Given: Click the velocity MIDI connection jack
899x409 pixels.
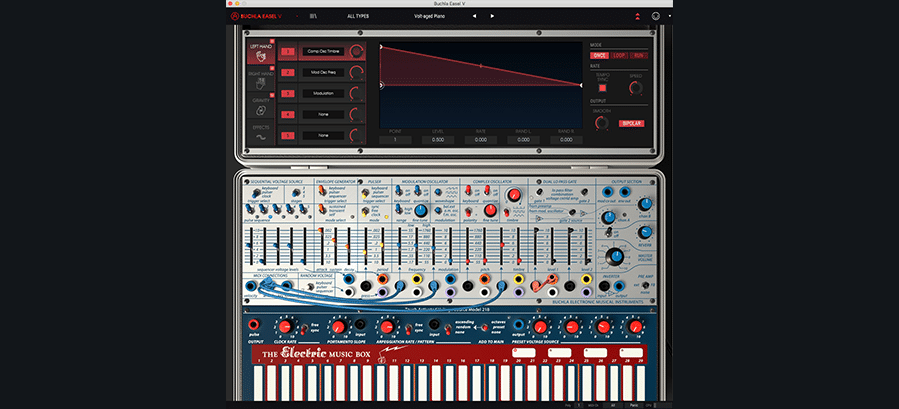Looking at the screenshot, I should (251, 285).
